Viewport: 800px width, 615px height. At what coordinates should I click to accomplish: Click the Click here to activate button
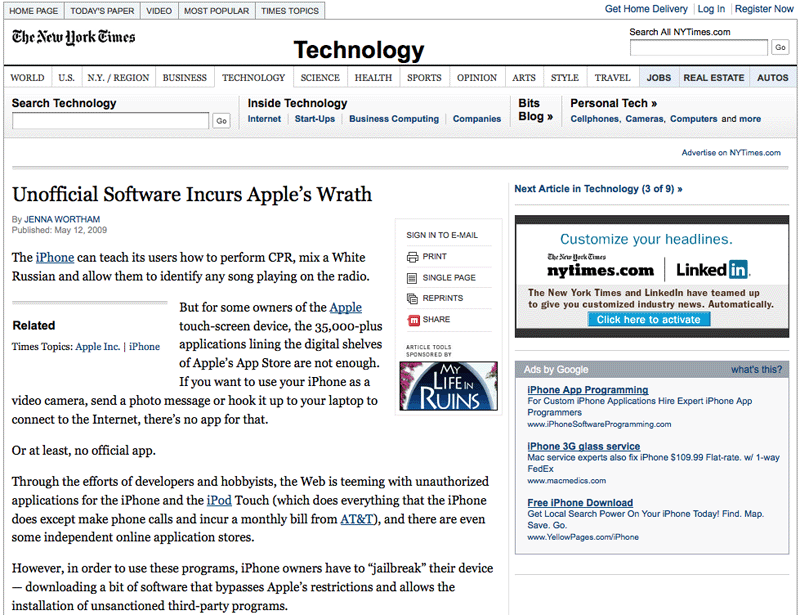pyautogui.click(x=649, y=320)
